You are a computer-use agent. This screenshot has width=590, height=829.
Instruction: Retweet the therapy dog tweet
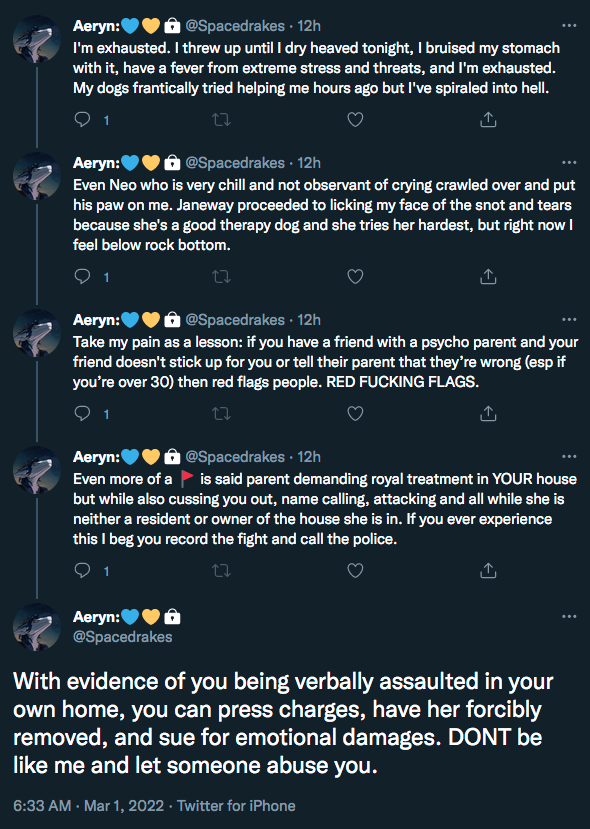pos(222,277)
